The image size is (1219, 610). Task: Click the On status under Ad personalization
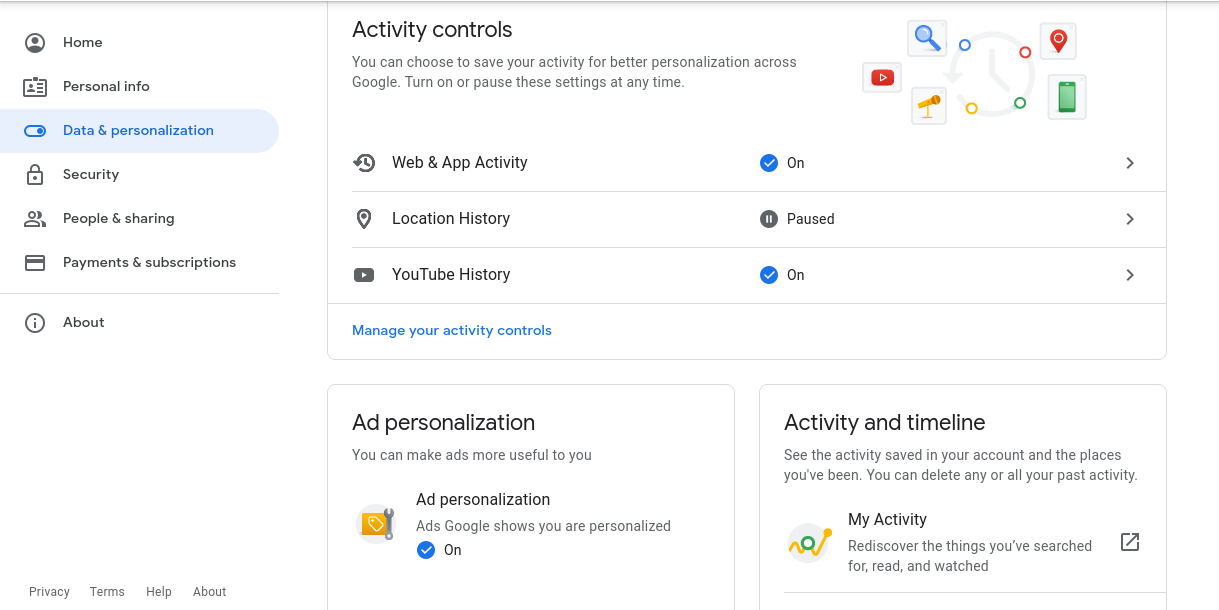439,549
